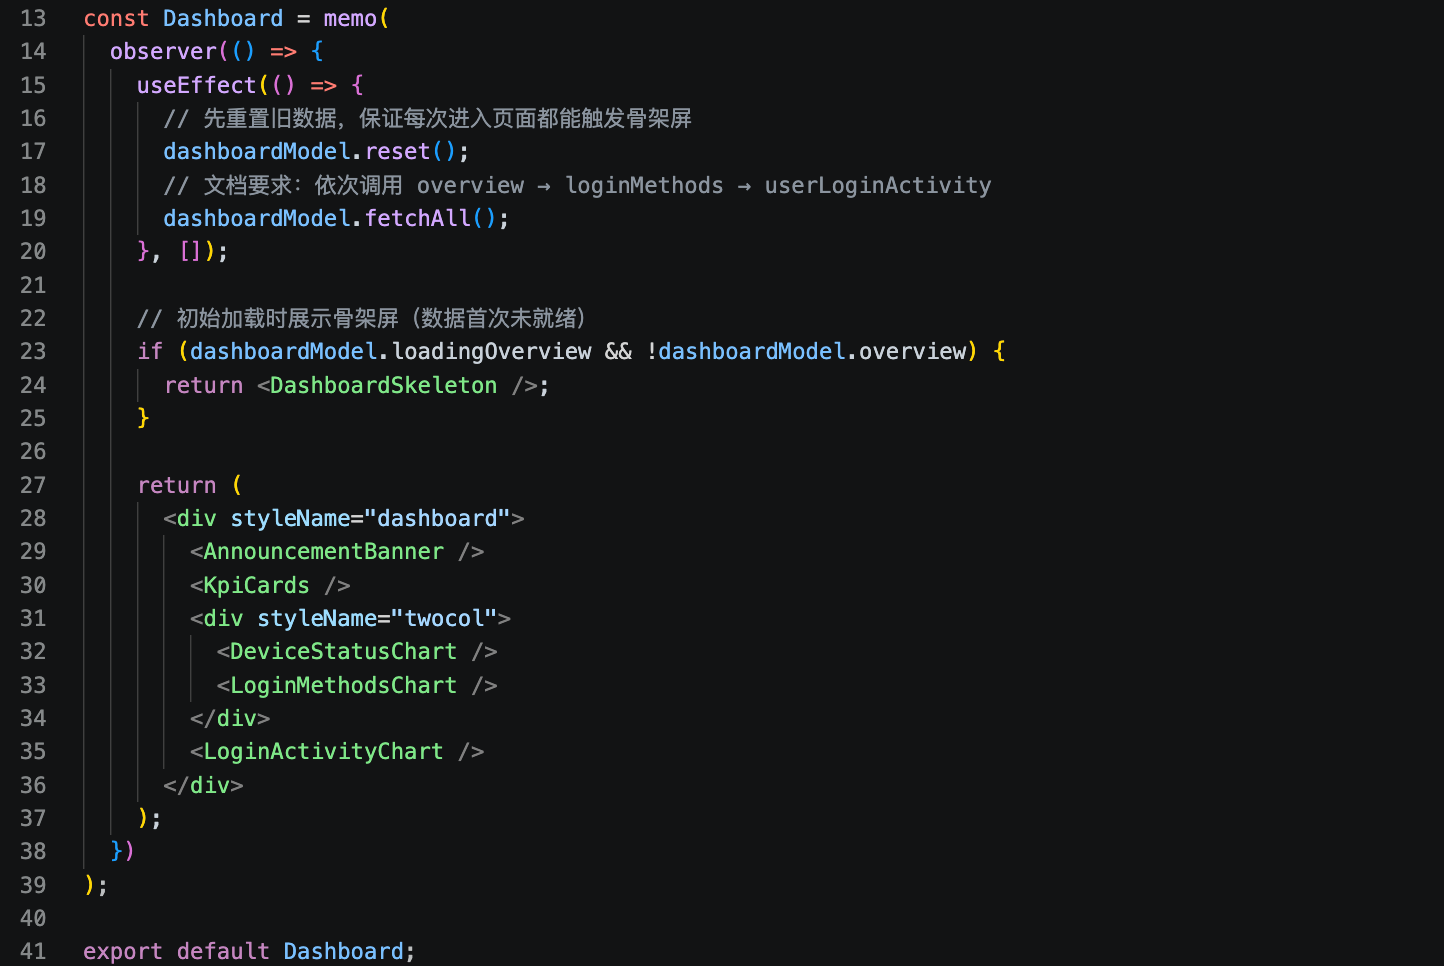Screen dimensions: 1444x966
Task: Click the 'Dashboard' name on line 13
Action: point(223,18)
